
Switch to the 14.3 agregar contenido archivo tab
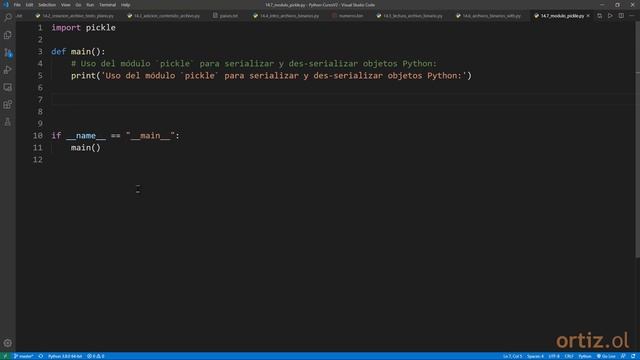click(164, 16)
